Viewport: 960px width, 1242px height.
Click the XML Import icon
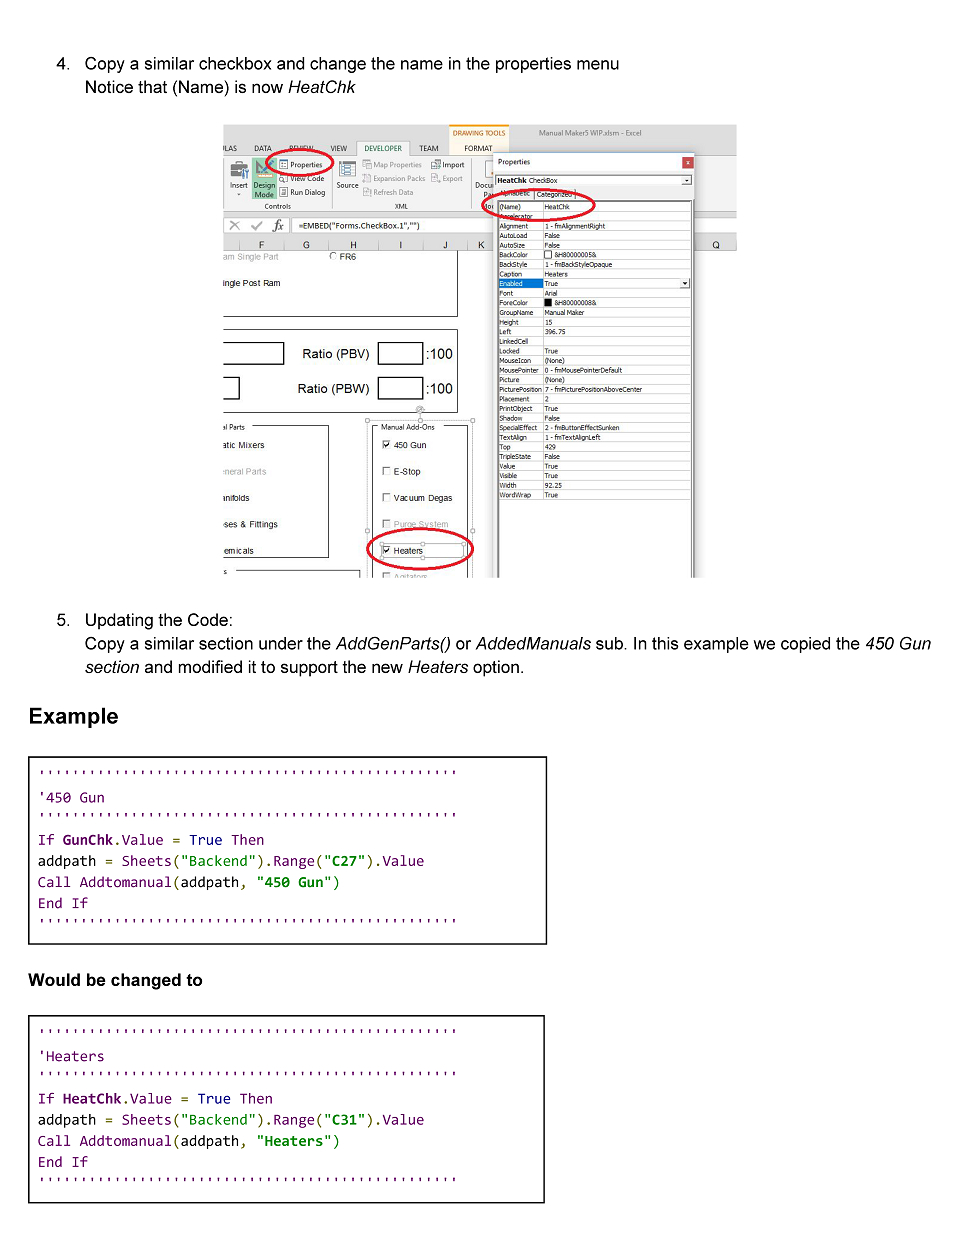tap(448, 165)
